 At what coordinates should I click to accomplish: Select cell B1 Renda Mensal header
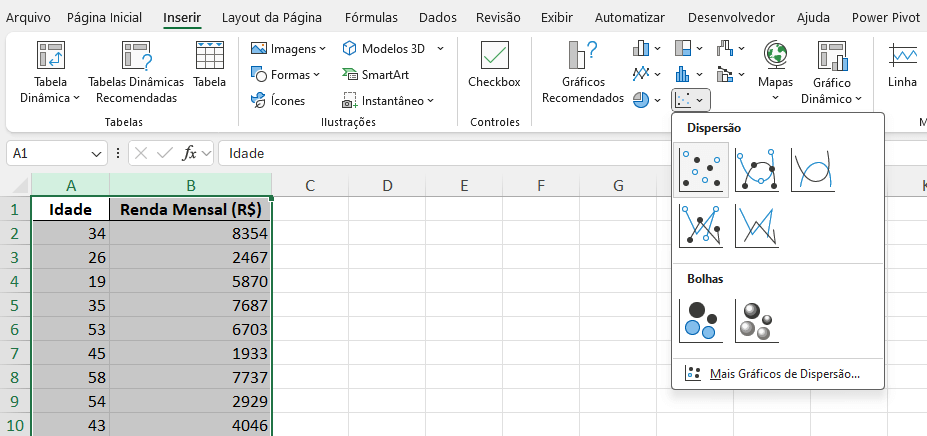coord(190,210)
